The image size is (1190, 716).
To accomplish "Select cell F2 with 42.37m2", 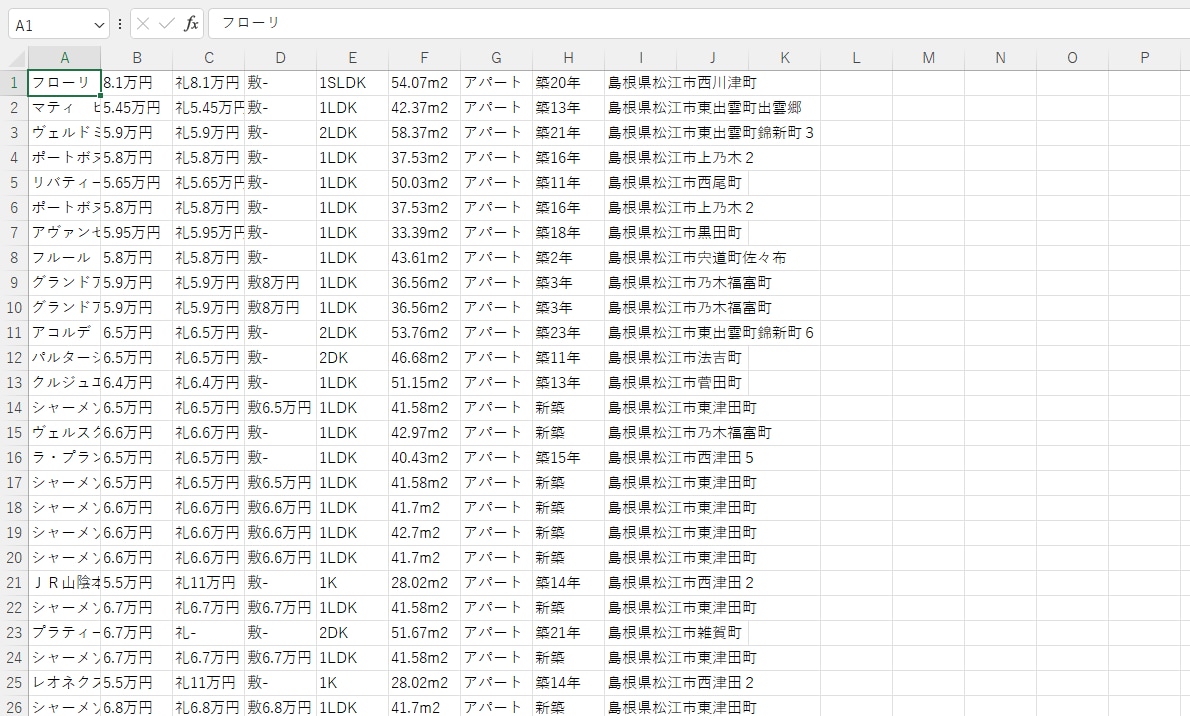I will tap(424, 108).
